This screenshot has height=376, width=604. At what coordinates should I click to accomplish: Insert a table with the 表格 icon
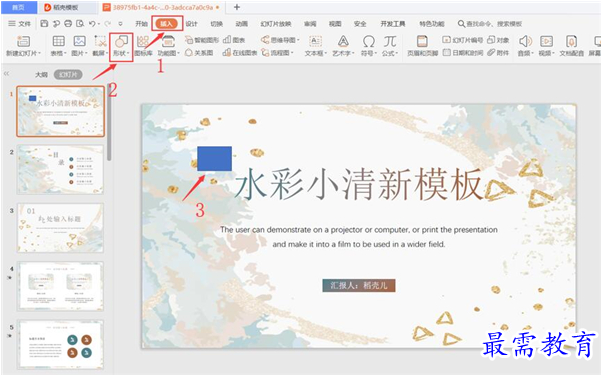[59, 41]
